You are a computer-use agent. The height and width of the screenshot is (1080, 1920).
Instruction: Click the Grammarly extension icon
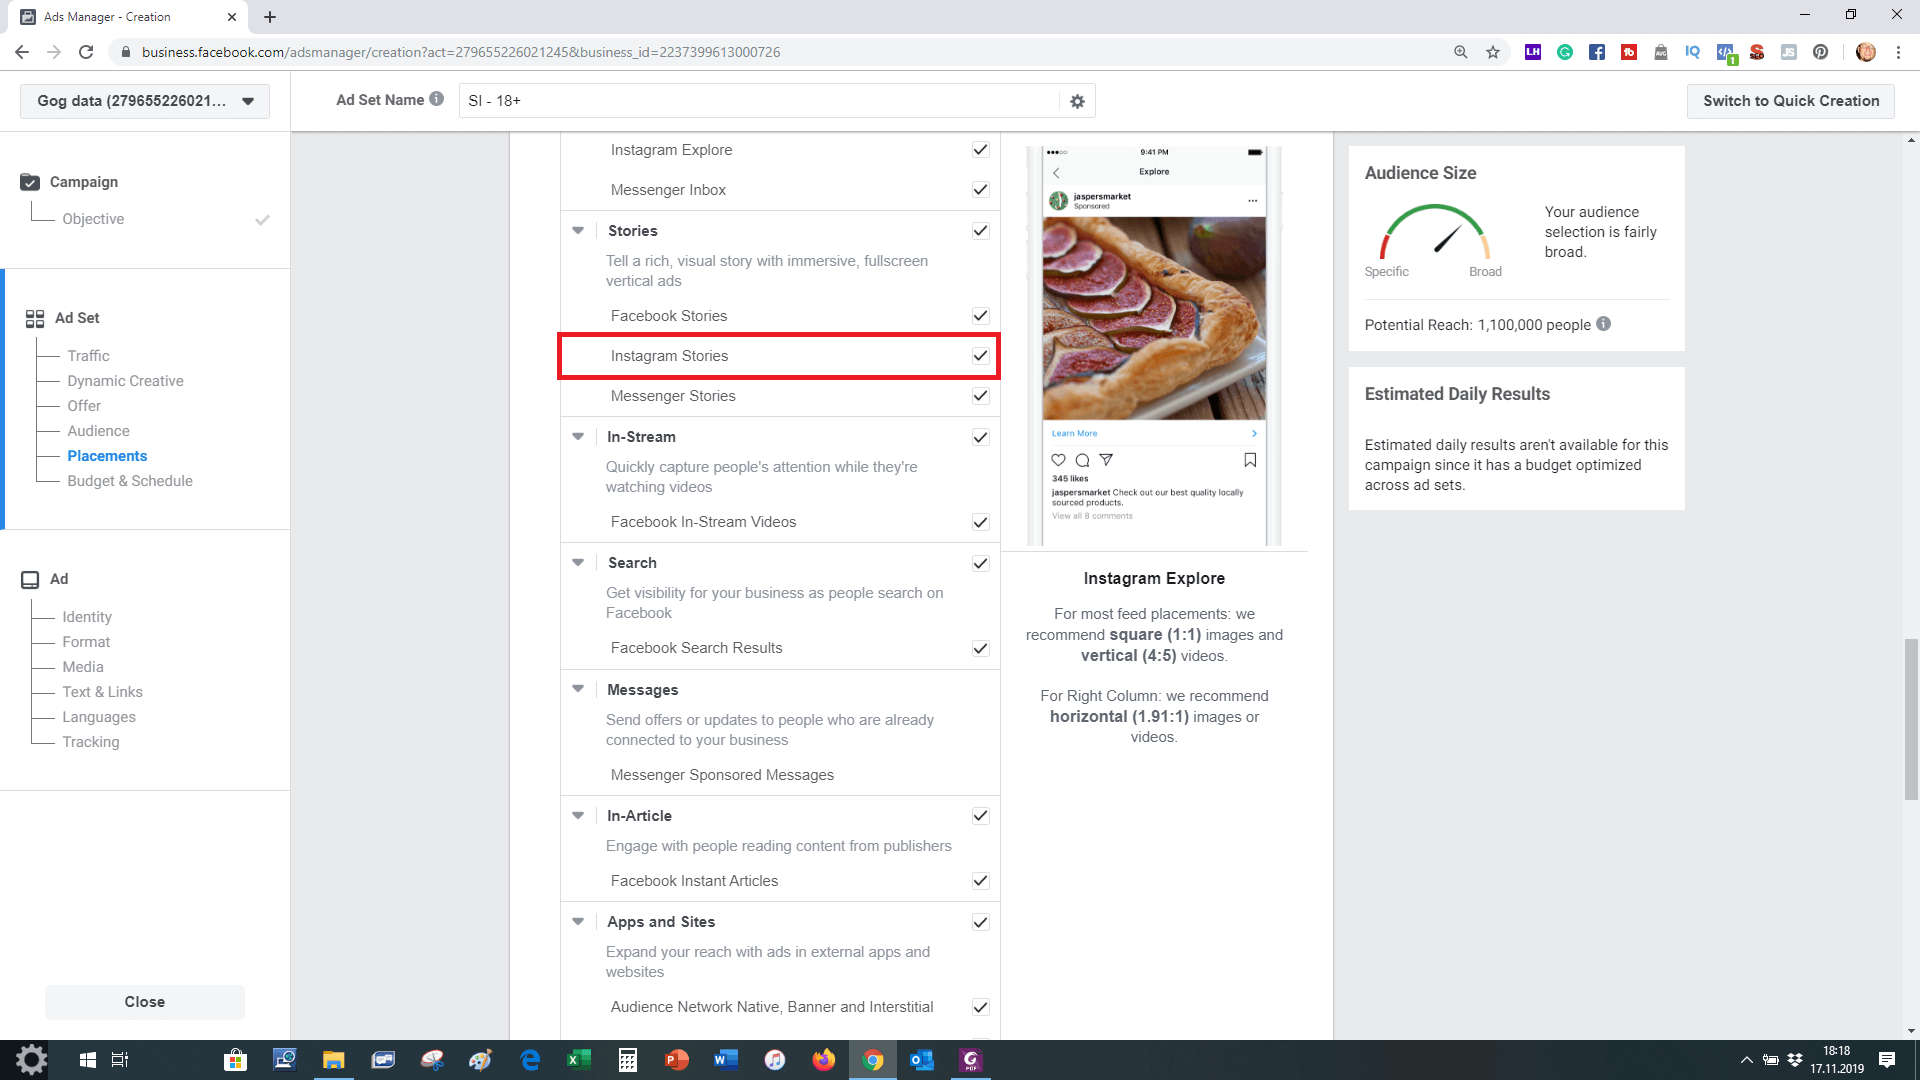(1565, 52)
